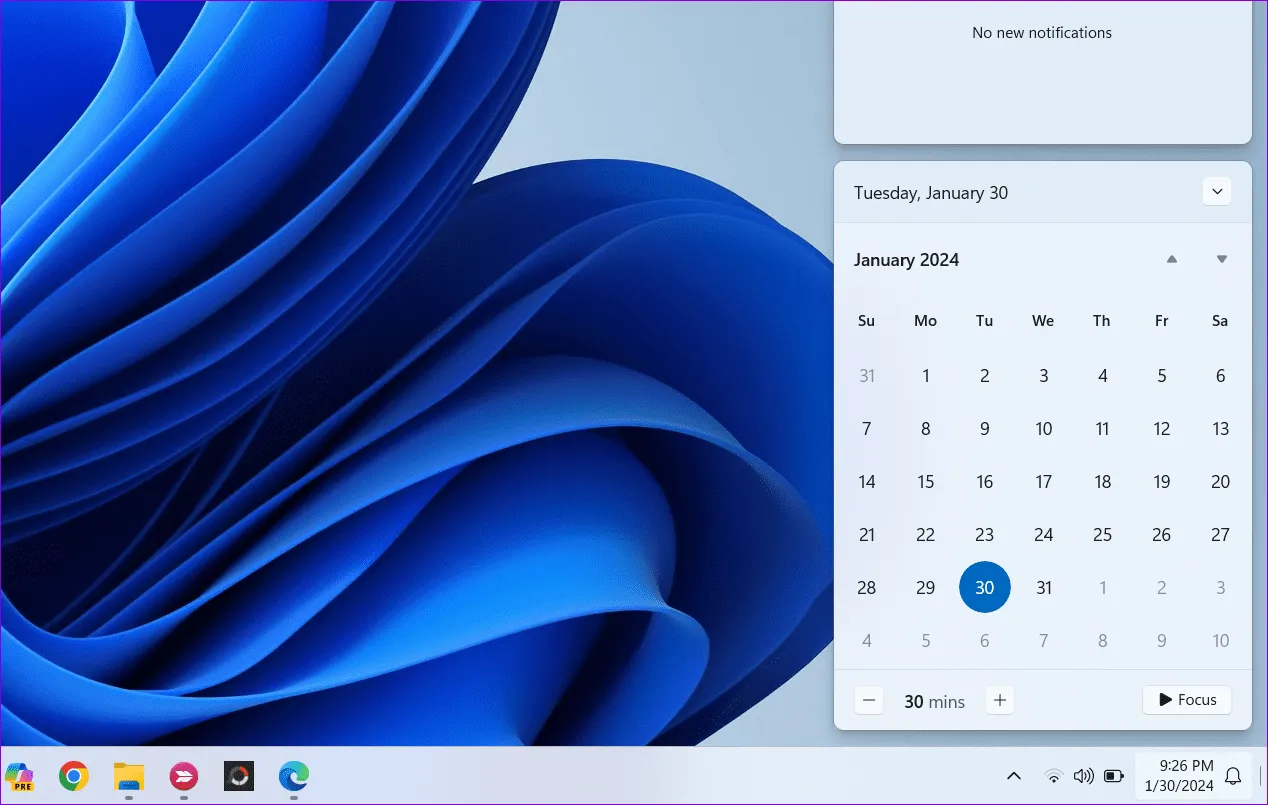Start a Focus session

click(x=1186, y=700)
